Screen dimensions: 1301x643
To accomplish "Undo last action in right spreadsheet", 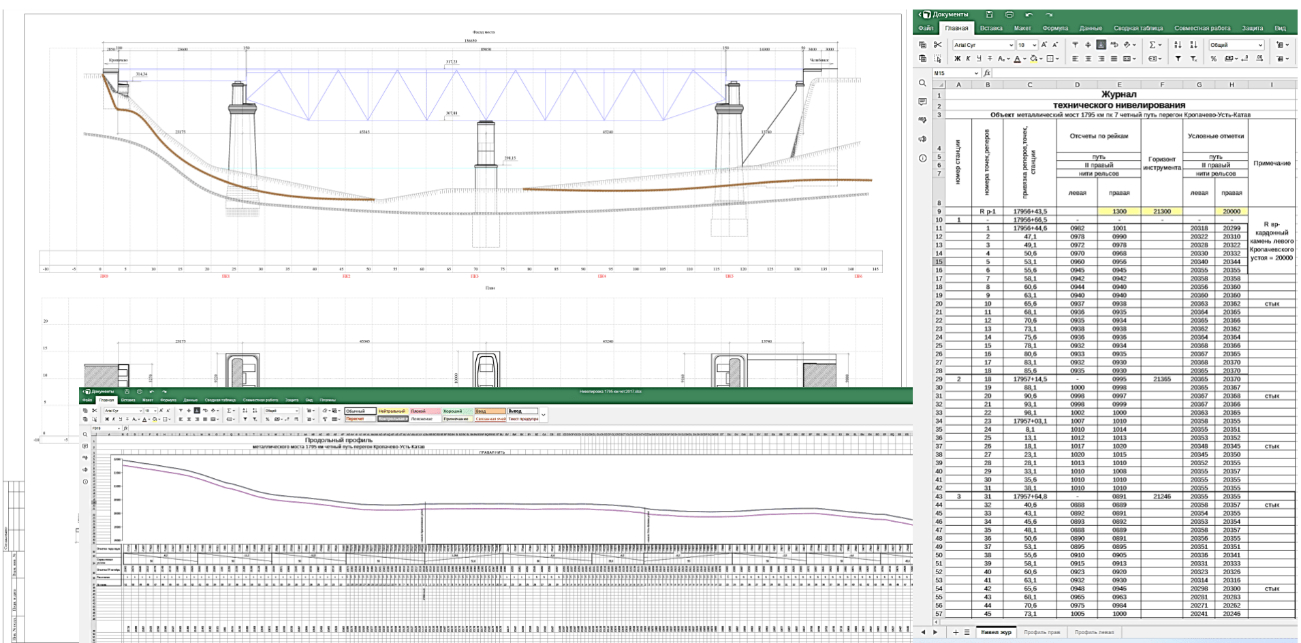I will 1027,14.
